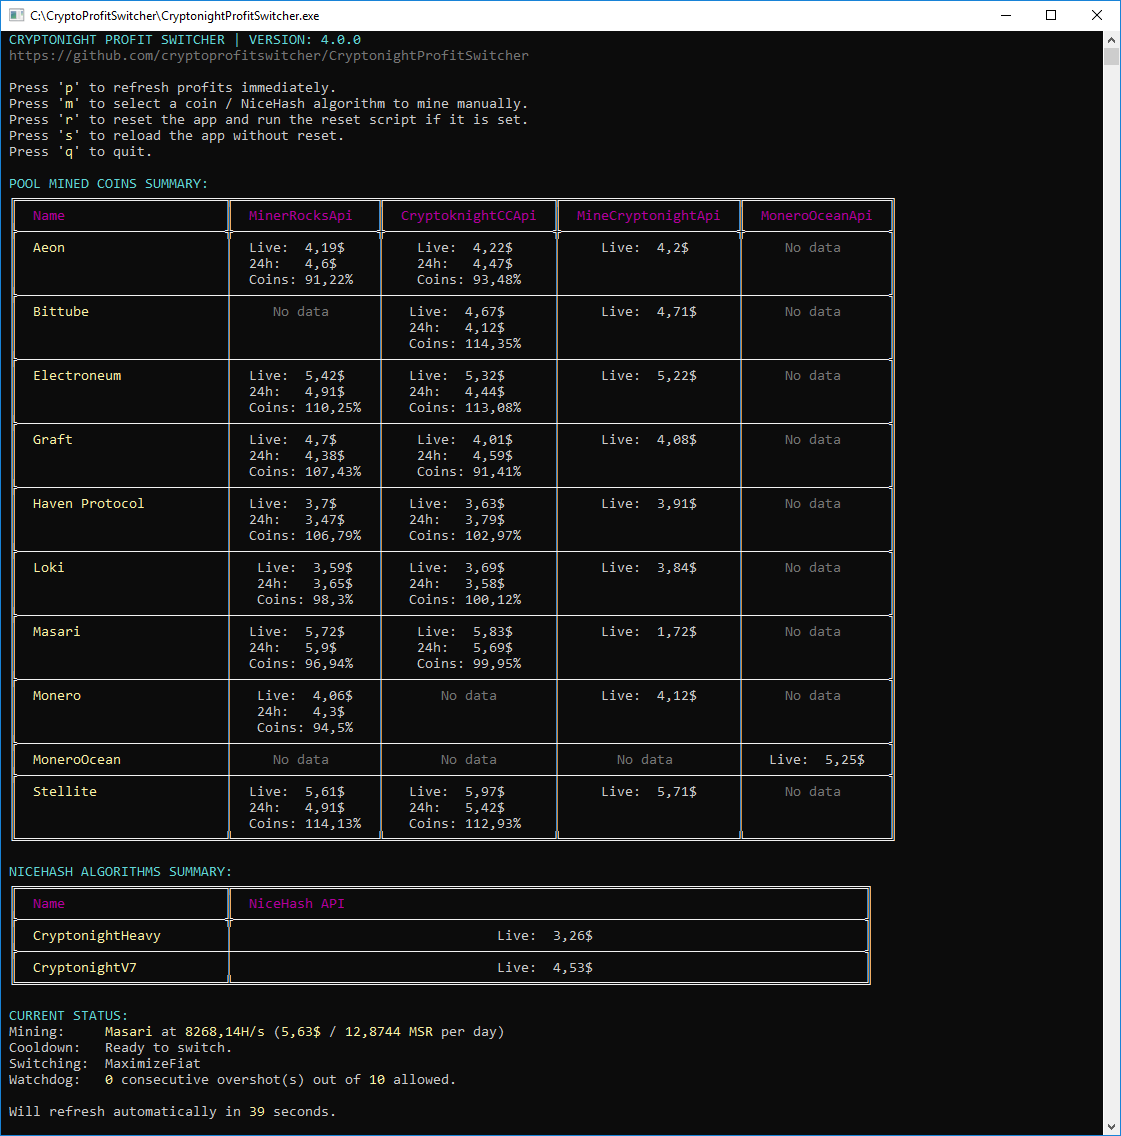Click Aeon MinerRocks 'Coins: 91,22%' value

[301, 279]
